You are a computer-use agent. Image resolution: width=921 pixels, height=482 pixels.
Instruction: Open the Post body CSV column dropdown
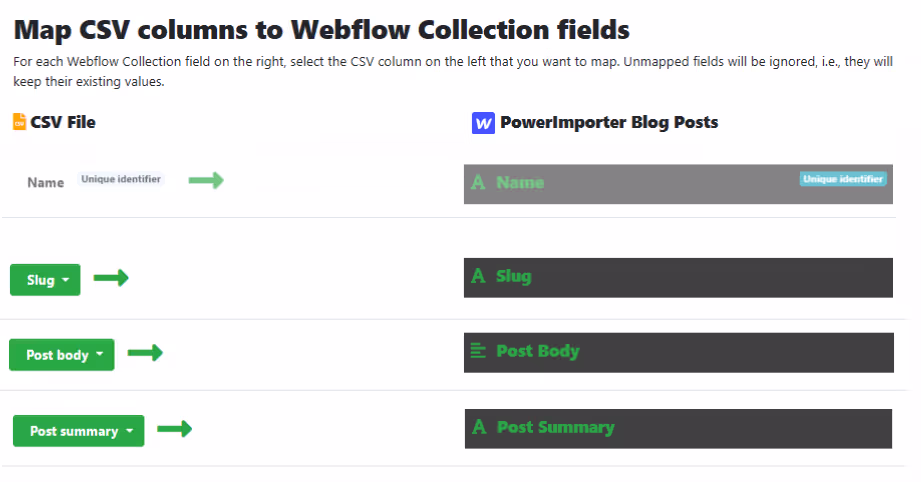(62, 355)
